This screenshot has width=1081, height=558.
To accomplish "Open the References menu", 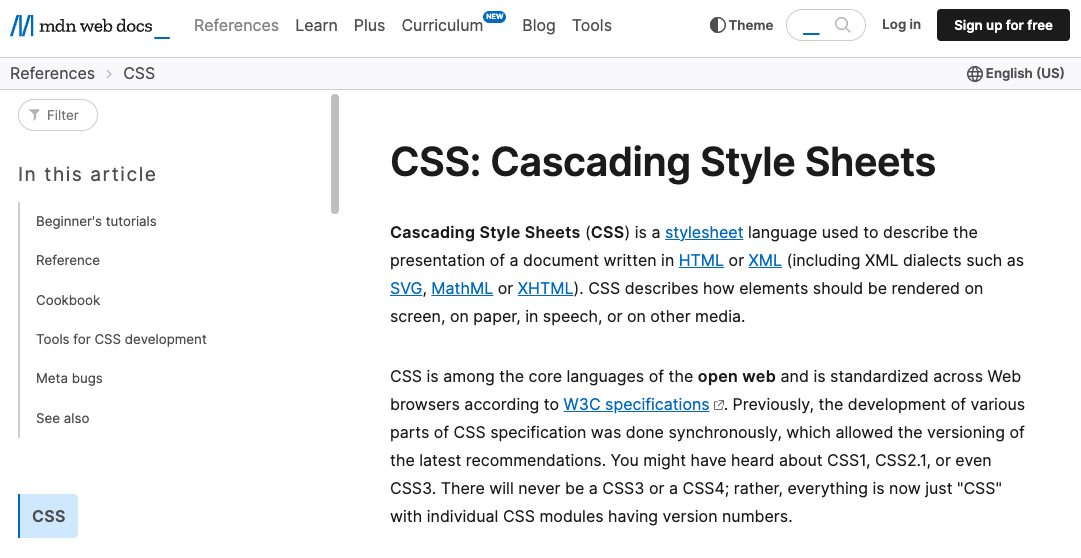I will coord(236,25).
